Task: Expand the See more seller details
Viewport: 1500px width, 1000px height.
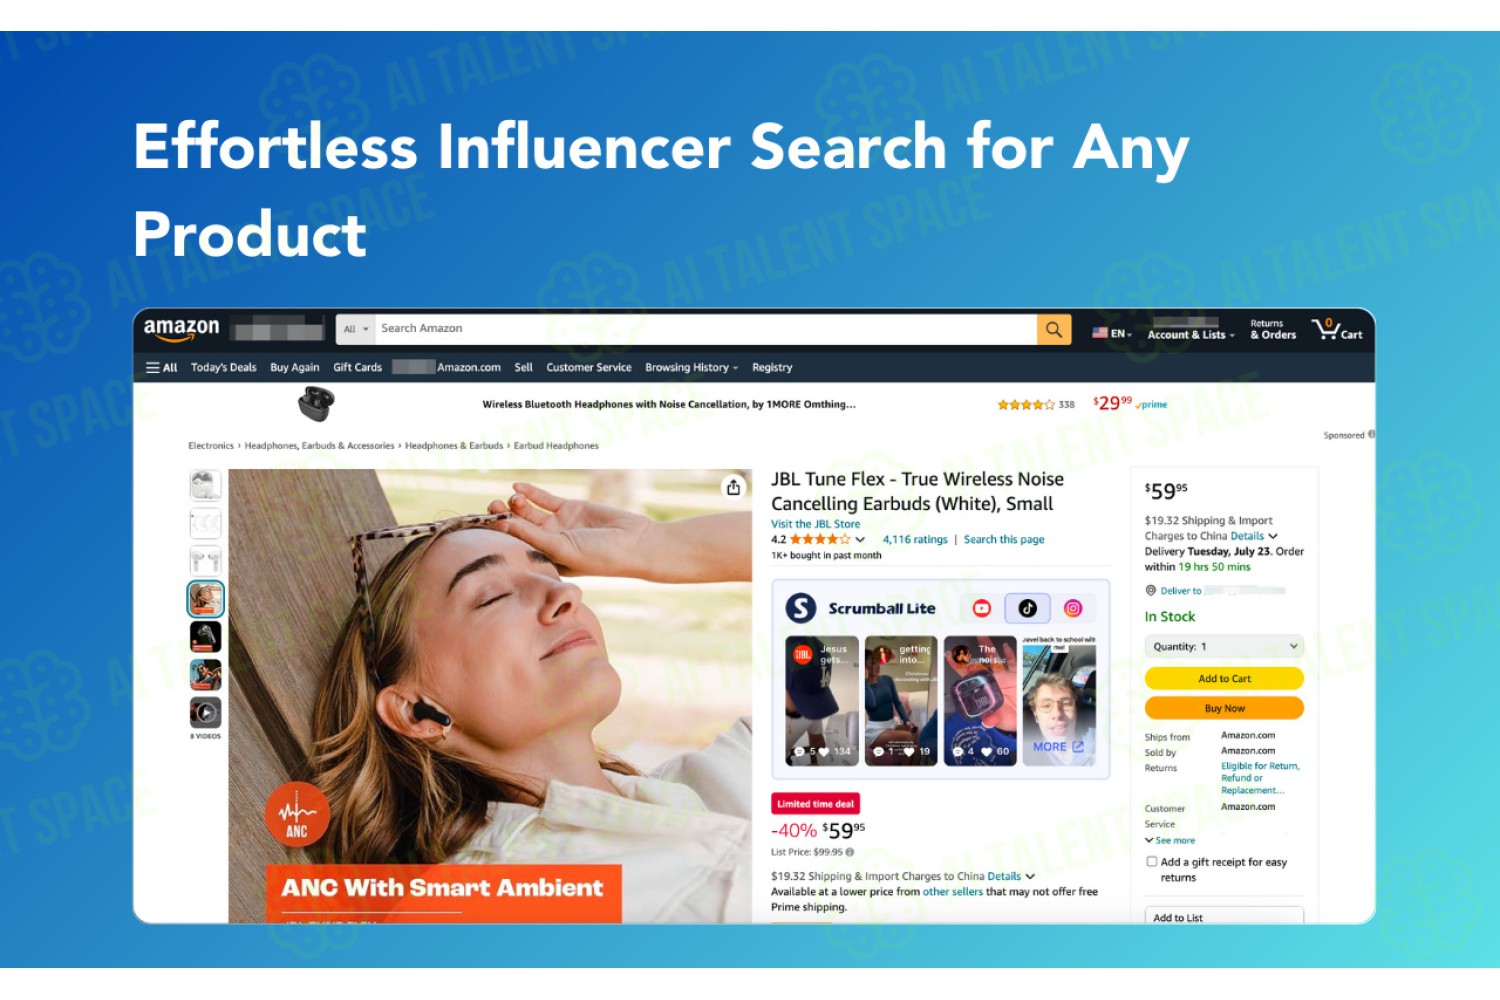Action: [1170, 841]
